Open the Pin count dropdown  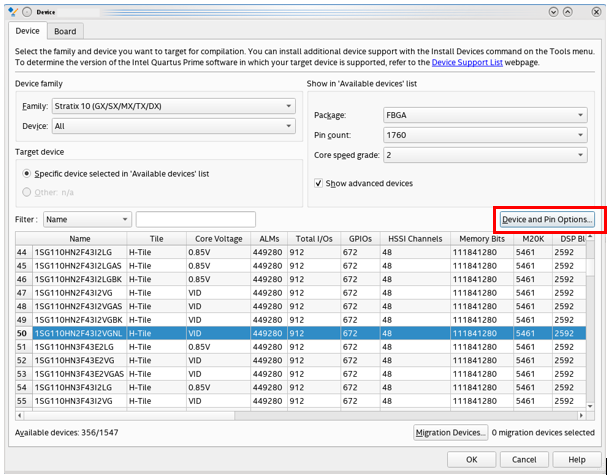point(484,135)
